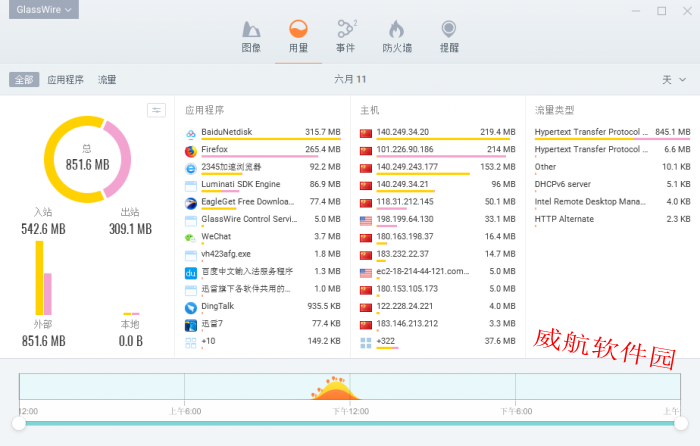700x446 pixels.
Task: Open the Graph (图像) tab icon
Action: click(x=251, y=29)
